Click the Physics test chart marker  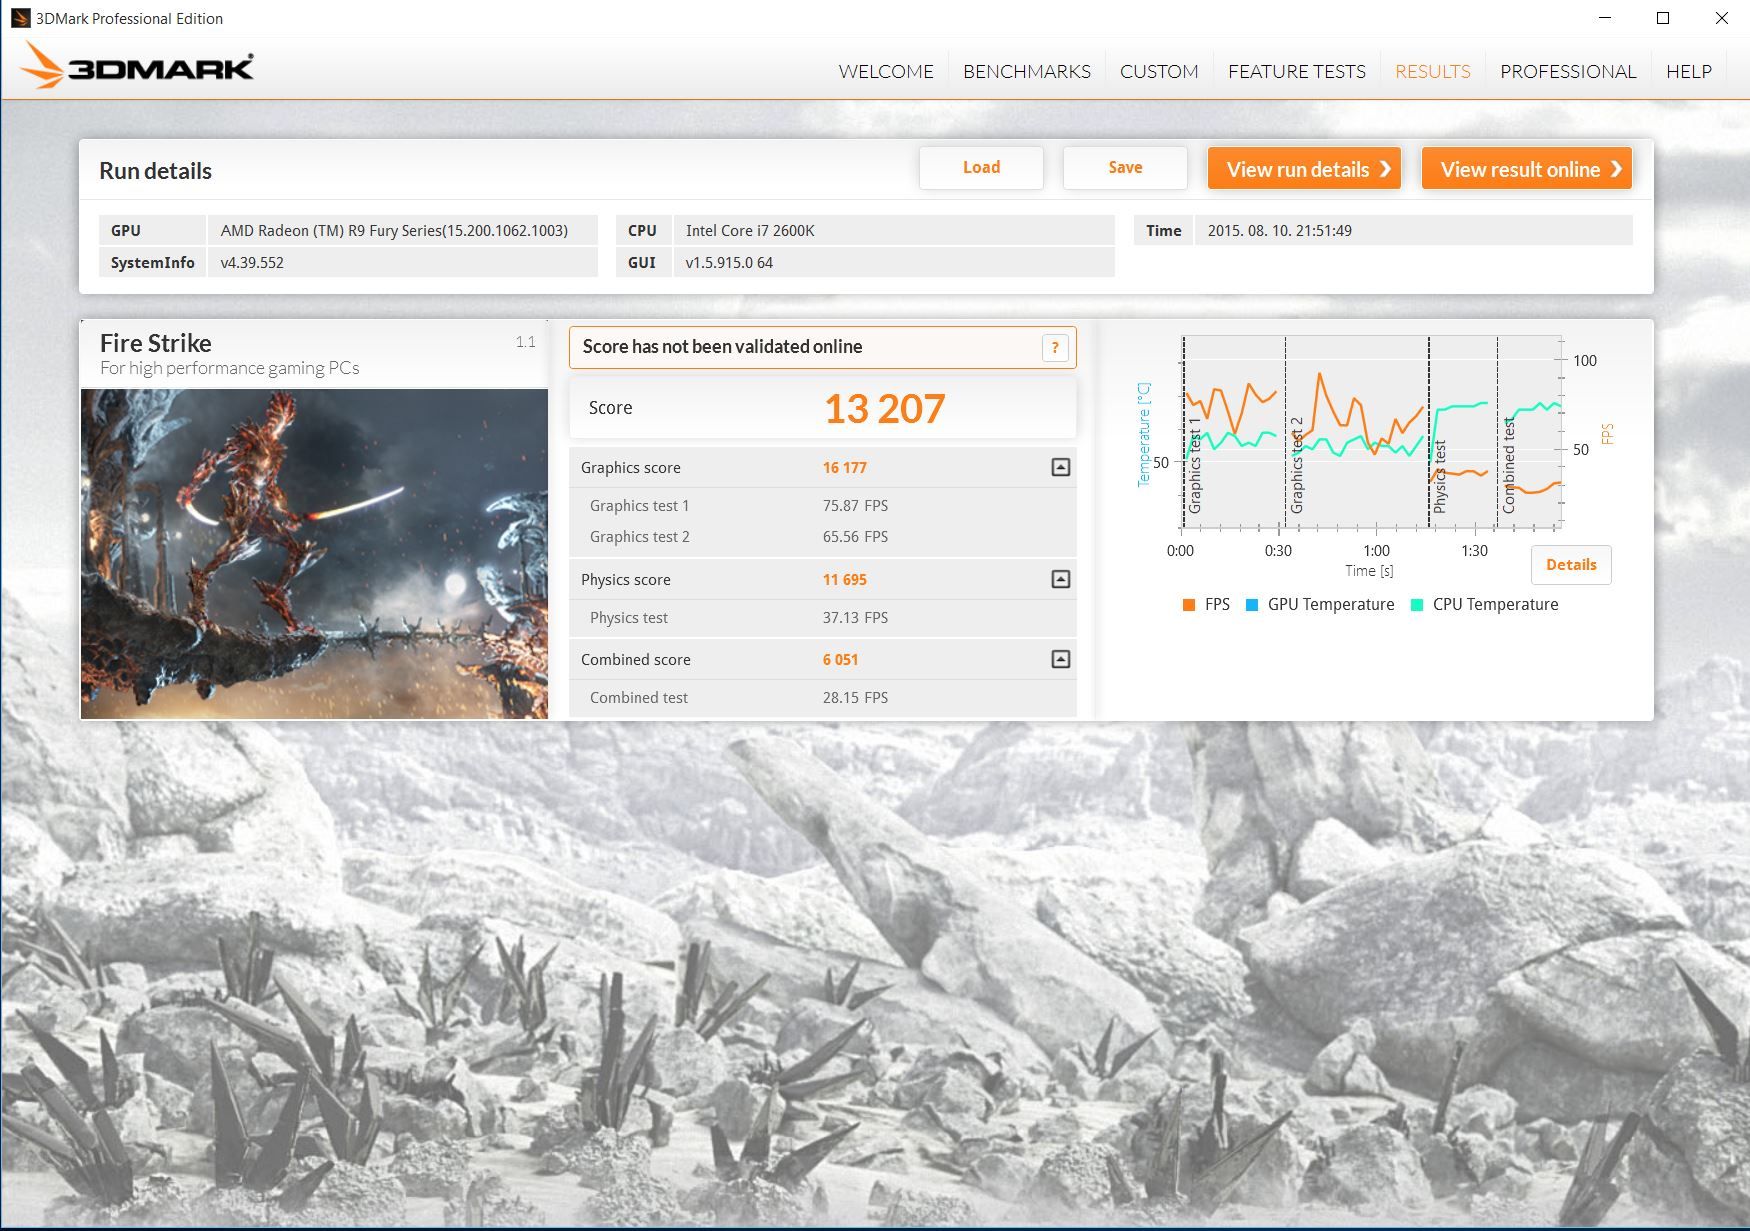[x=1440, y=477]
